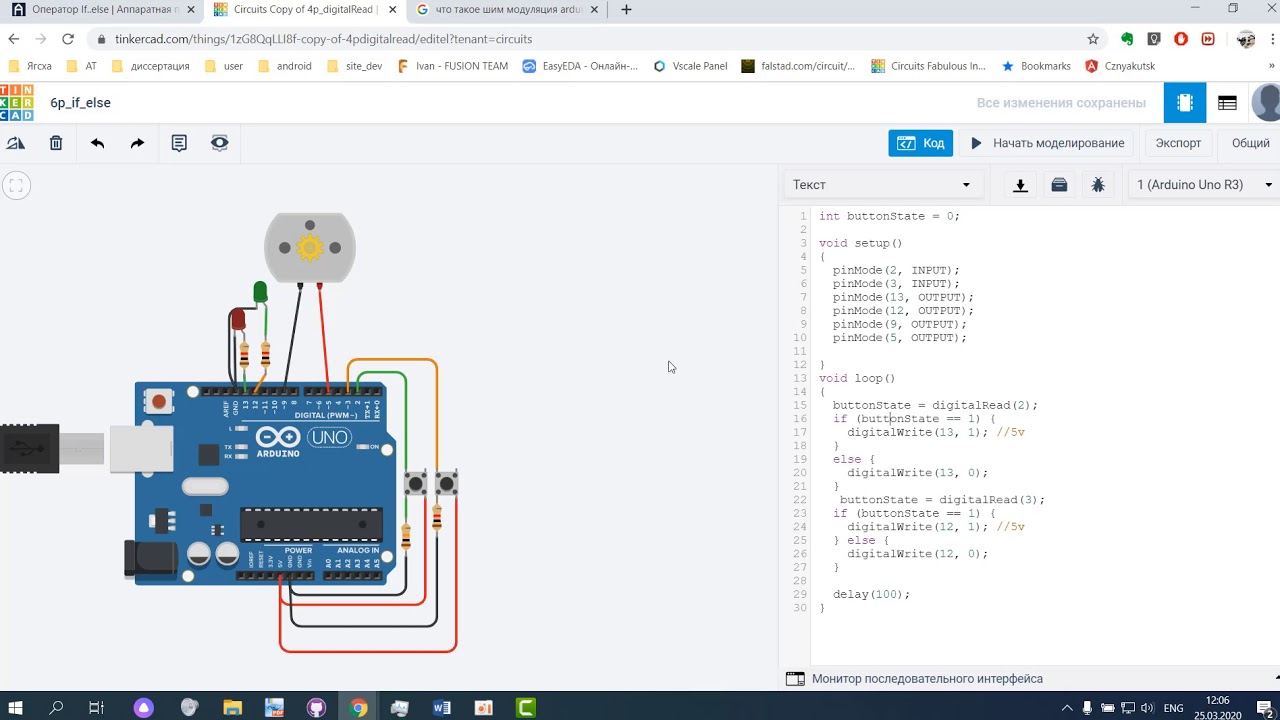Viewport: 1280px width, 720px height.
Task: Open the notes tool
Action: click(179, 143)
